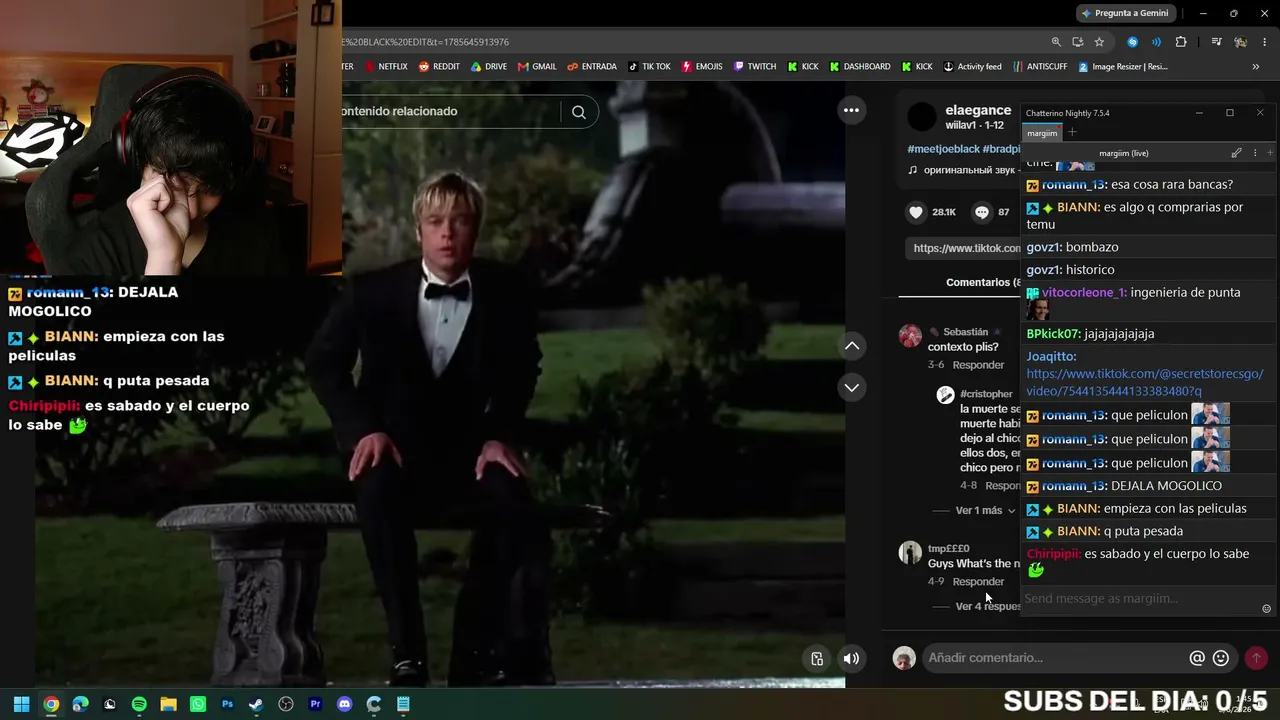The height and width of the screenshot is (720, 1280).
Task: Open the REDDIT bookmark
Action: [439, 67]
